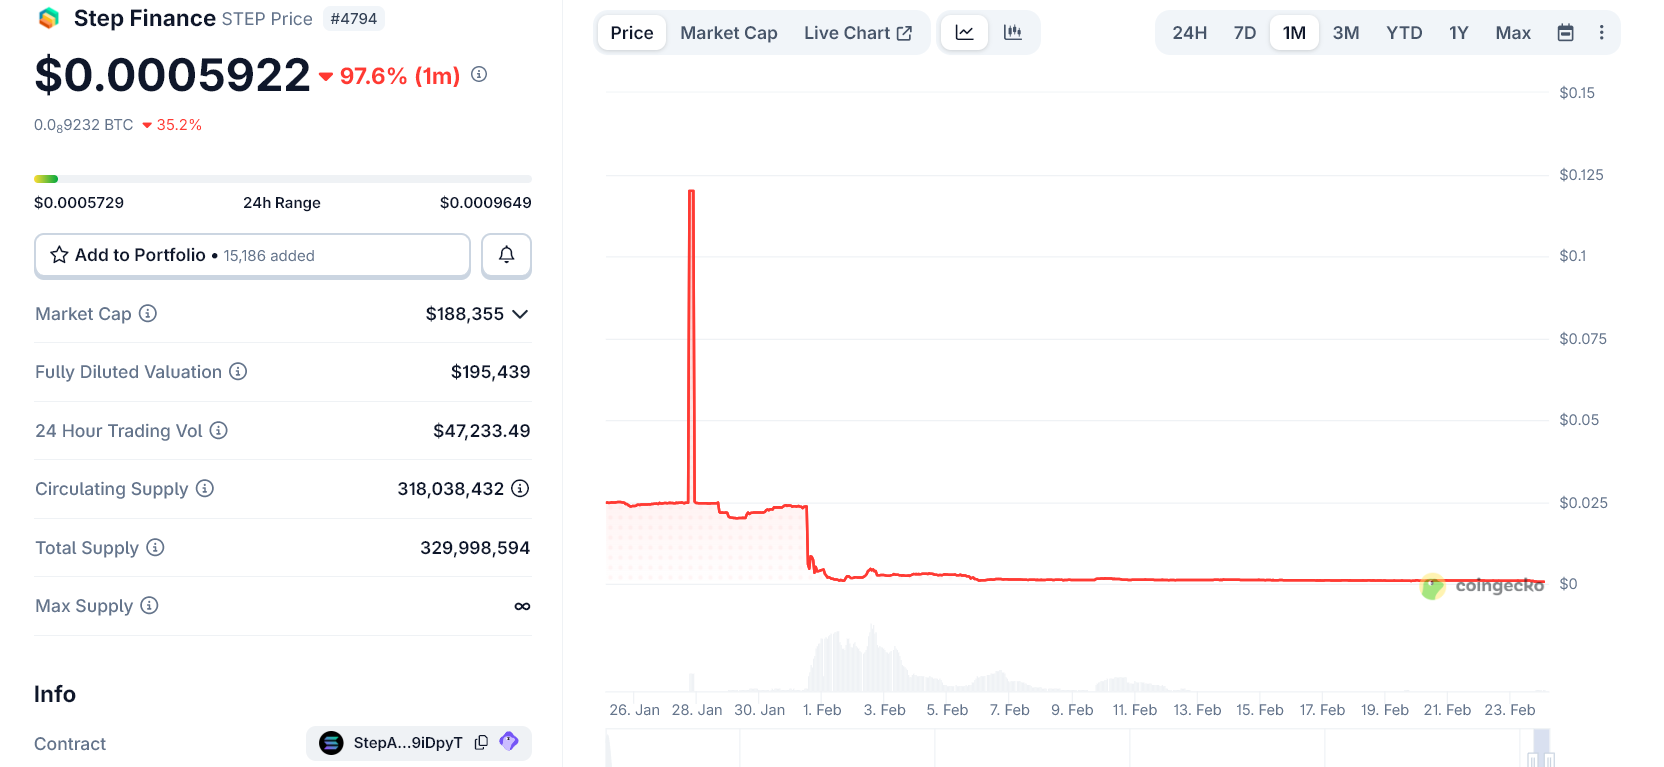The image size is (1664, 767).
Task: Click the price alert bell icon
Action: (506, 255)
